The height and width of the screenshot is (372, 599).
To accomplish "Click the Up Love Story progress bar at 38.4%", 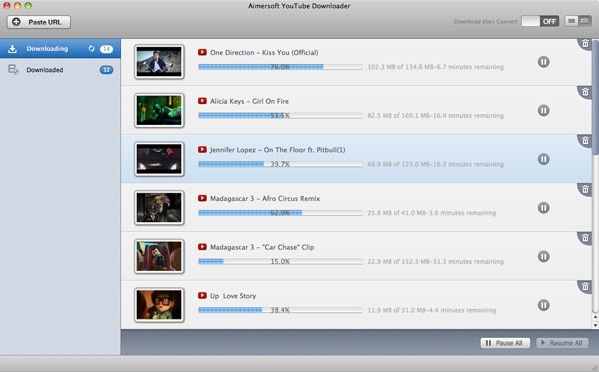I will (x=280, y=310).
